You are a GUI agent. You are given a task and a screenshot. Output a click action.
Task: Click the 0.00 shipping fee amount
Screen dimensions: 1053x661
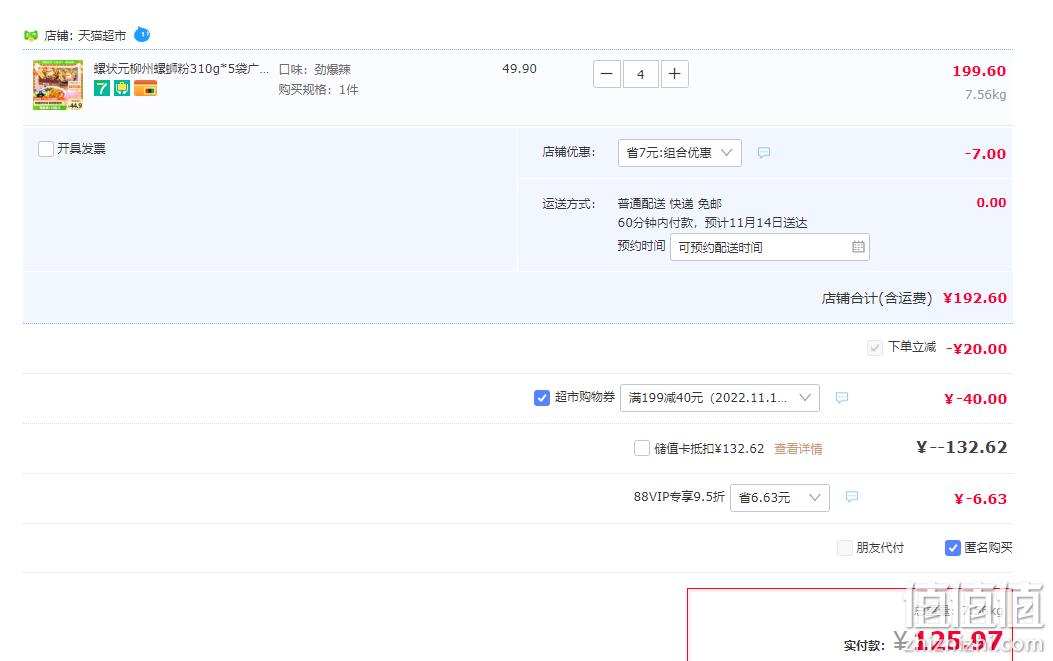[x=991, y=202]
